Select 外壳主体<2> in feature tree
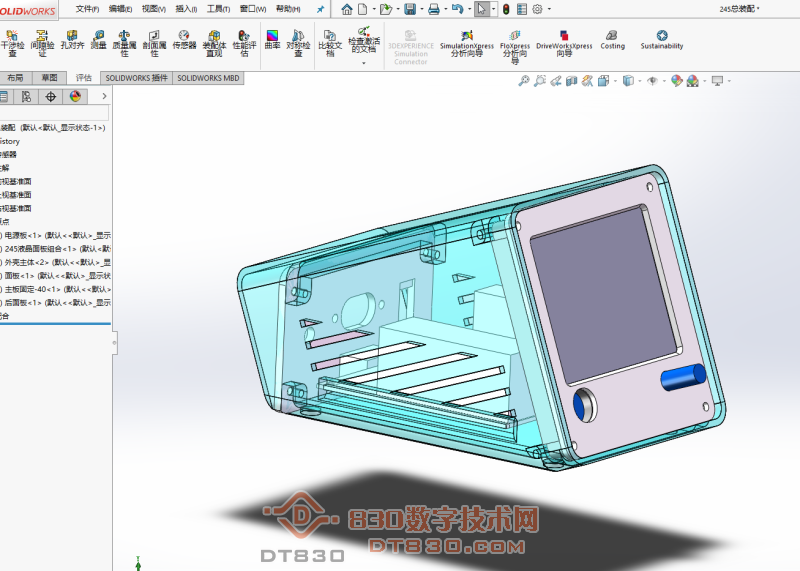 point(55,261)
